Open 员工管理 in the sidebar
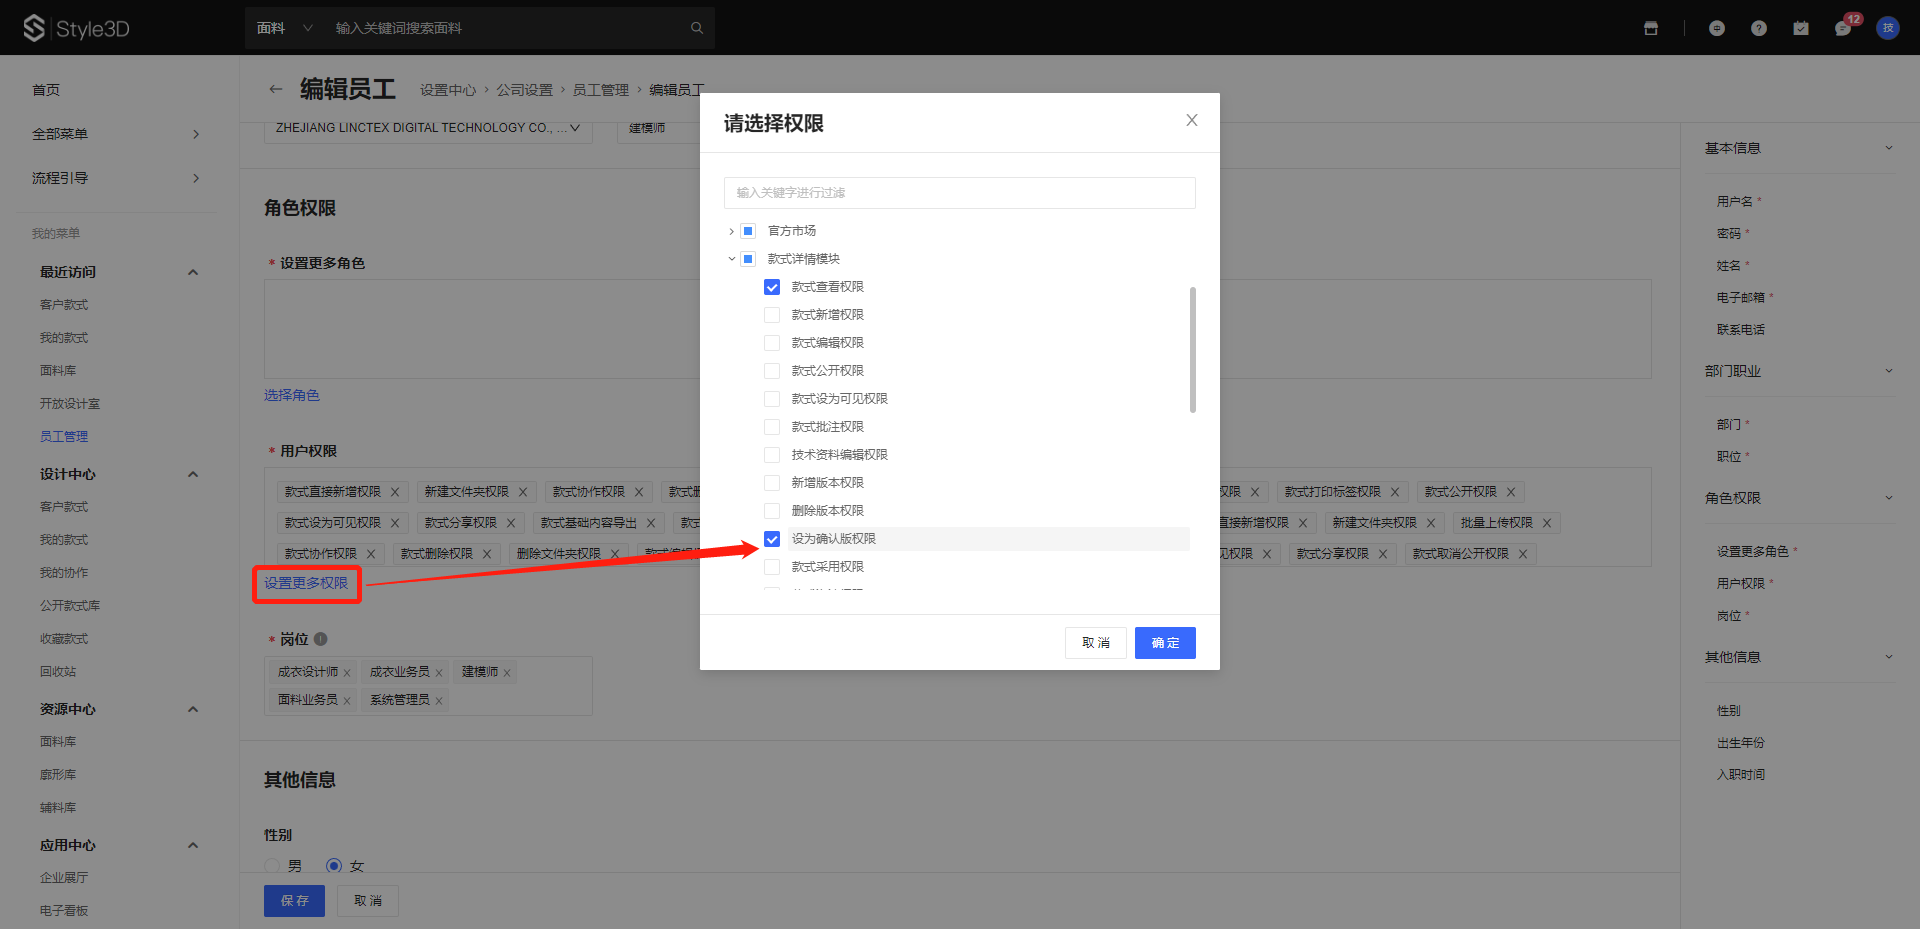Screen dimensions: 1920x929 (x=64, y=437)
